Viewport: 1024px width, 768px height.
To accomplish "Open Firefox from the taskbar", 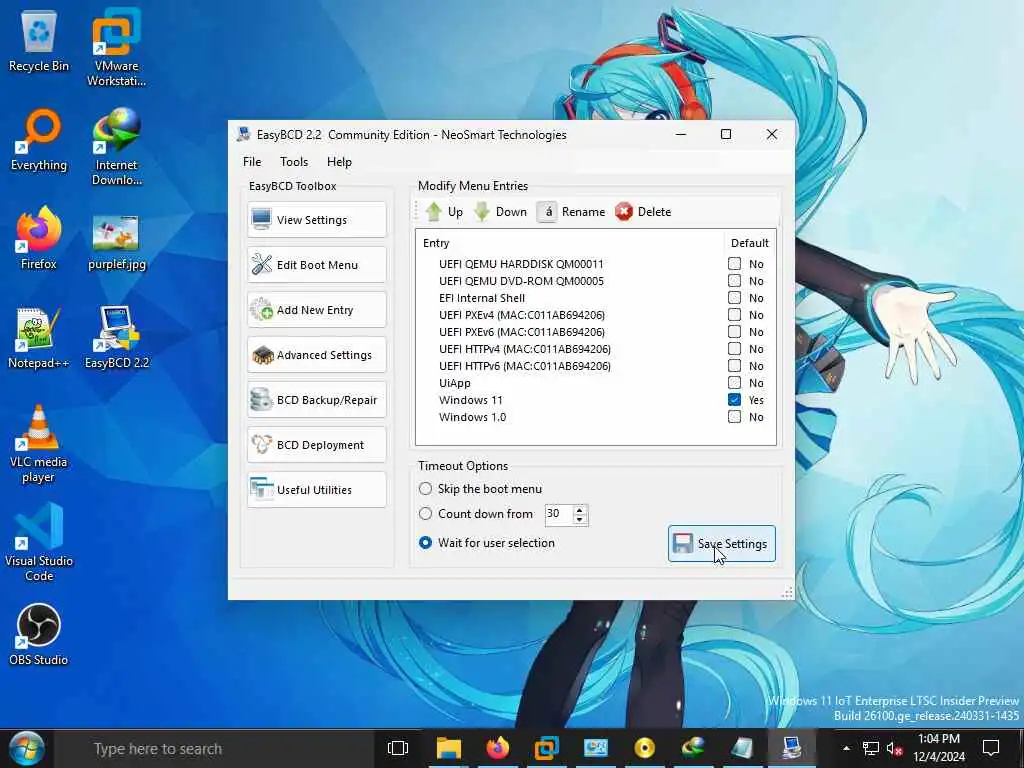I will 498,748.
